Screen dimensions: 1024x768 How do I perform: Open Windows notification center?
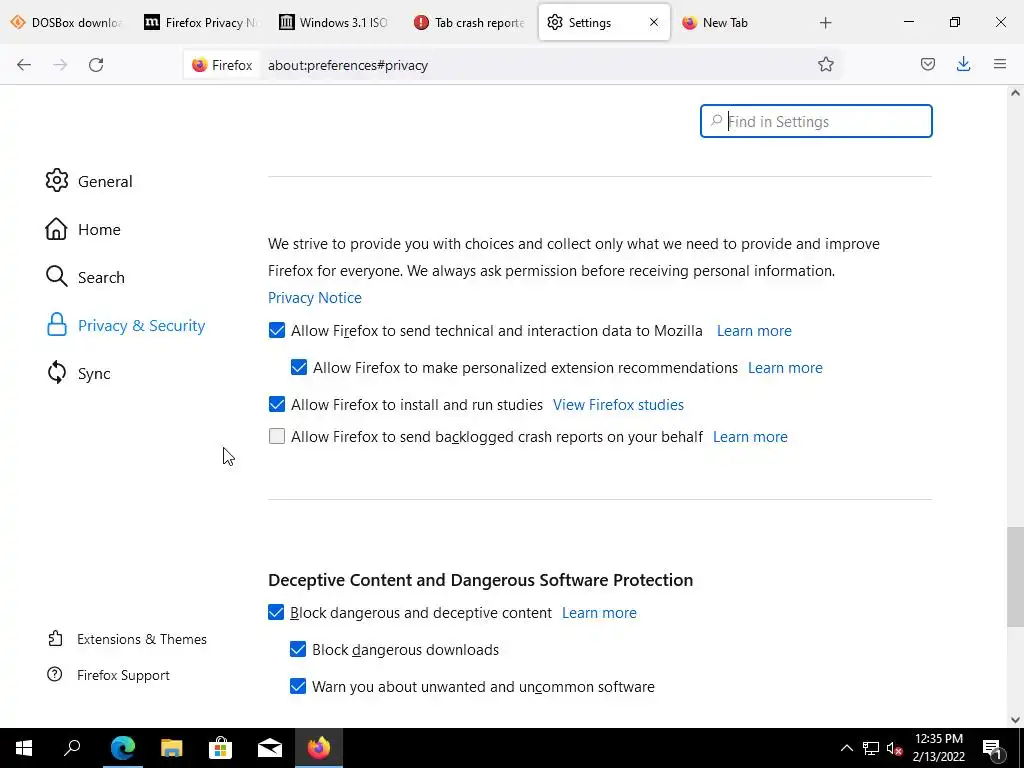coord(992,748)
